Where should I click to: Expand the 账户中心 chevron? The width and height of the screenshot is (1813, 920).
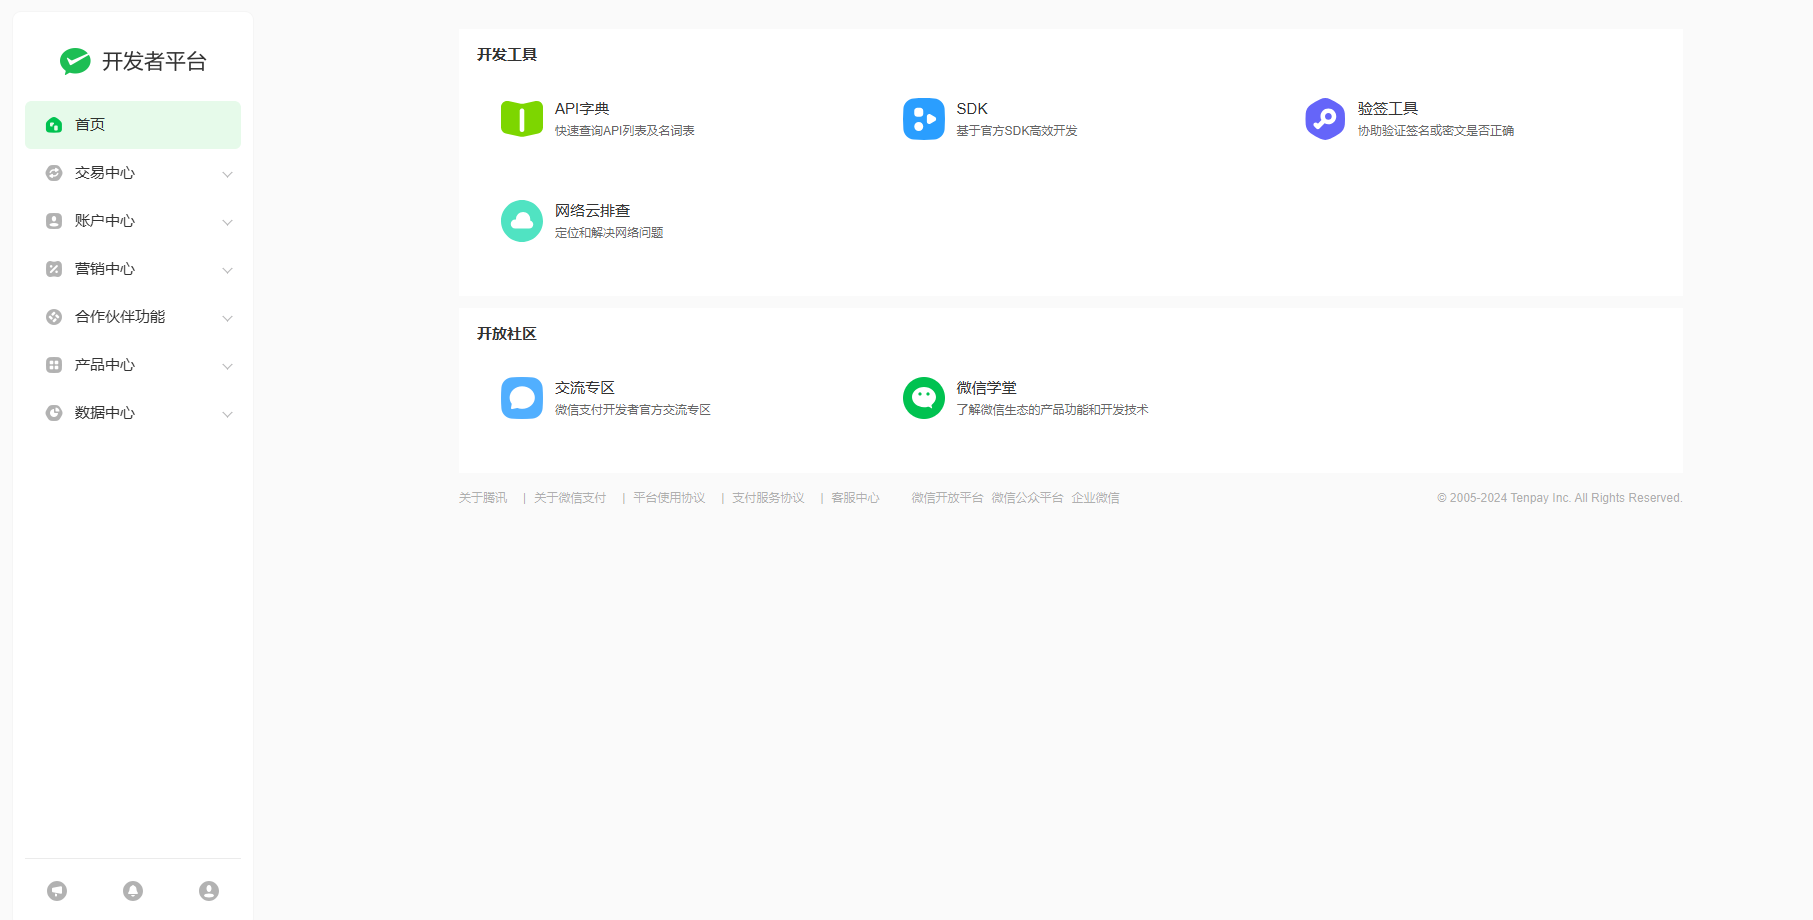(x=227, y=222)
